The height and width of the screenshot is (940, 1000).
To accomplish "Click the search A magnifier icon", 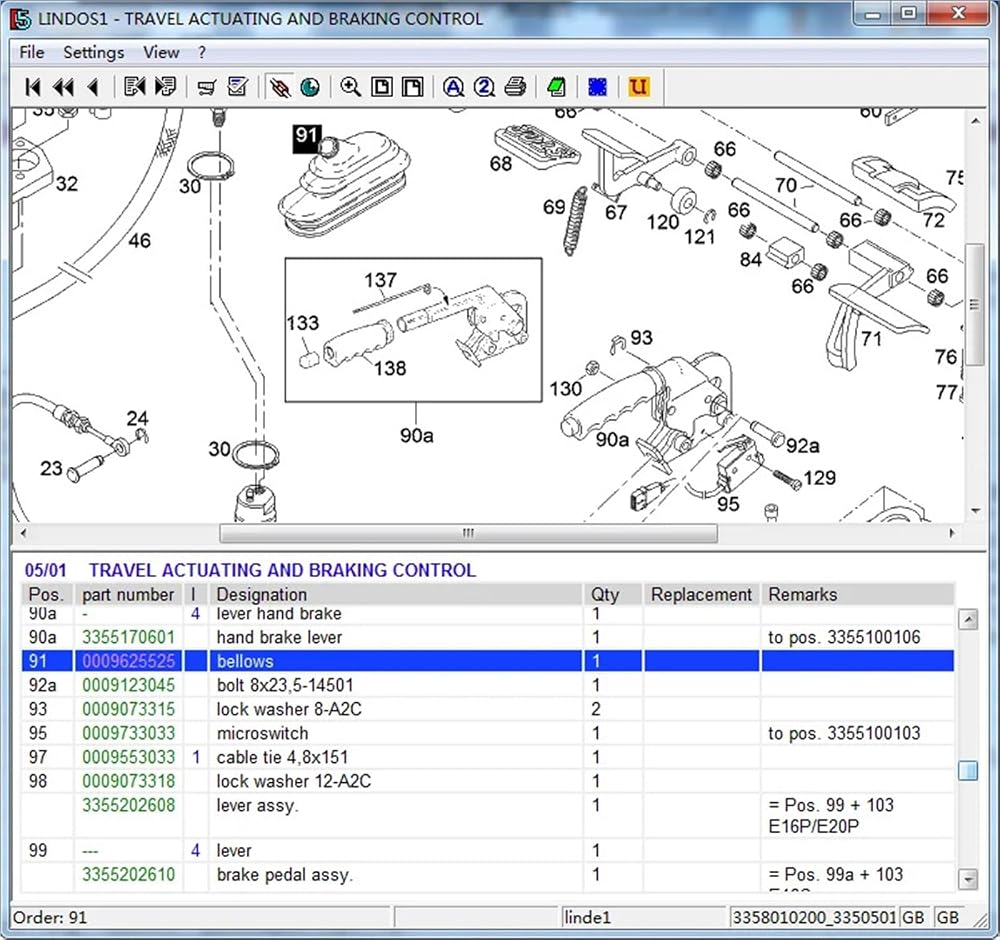I will tap(453, 87).
